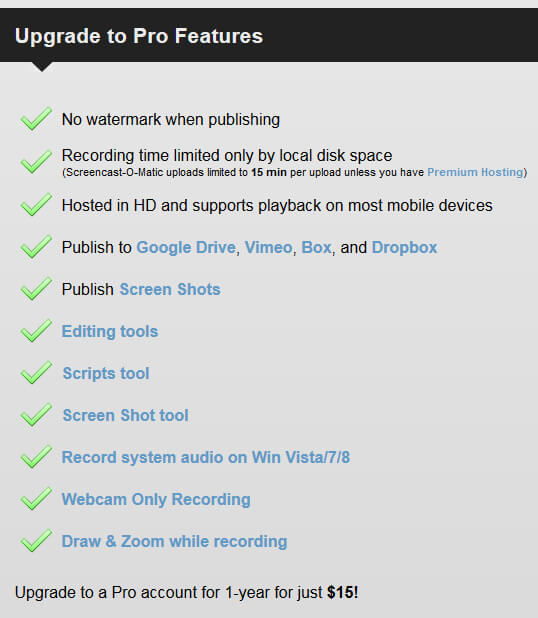The image size is (538, 618).
Task: Follow the Vimeo link
Action: coord(268,248)
